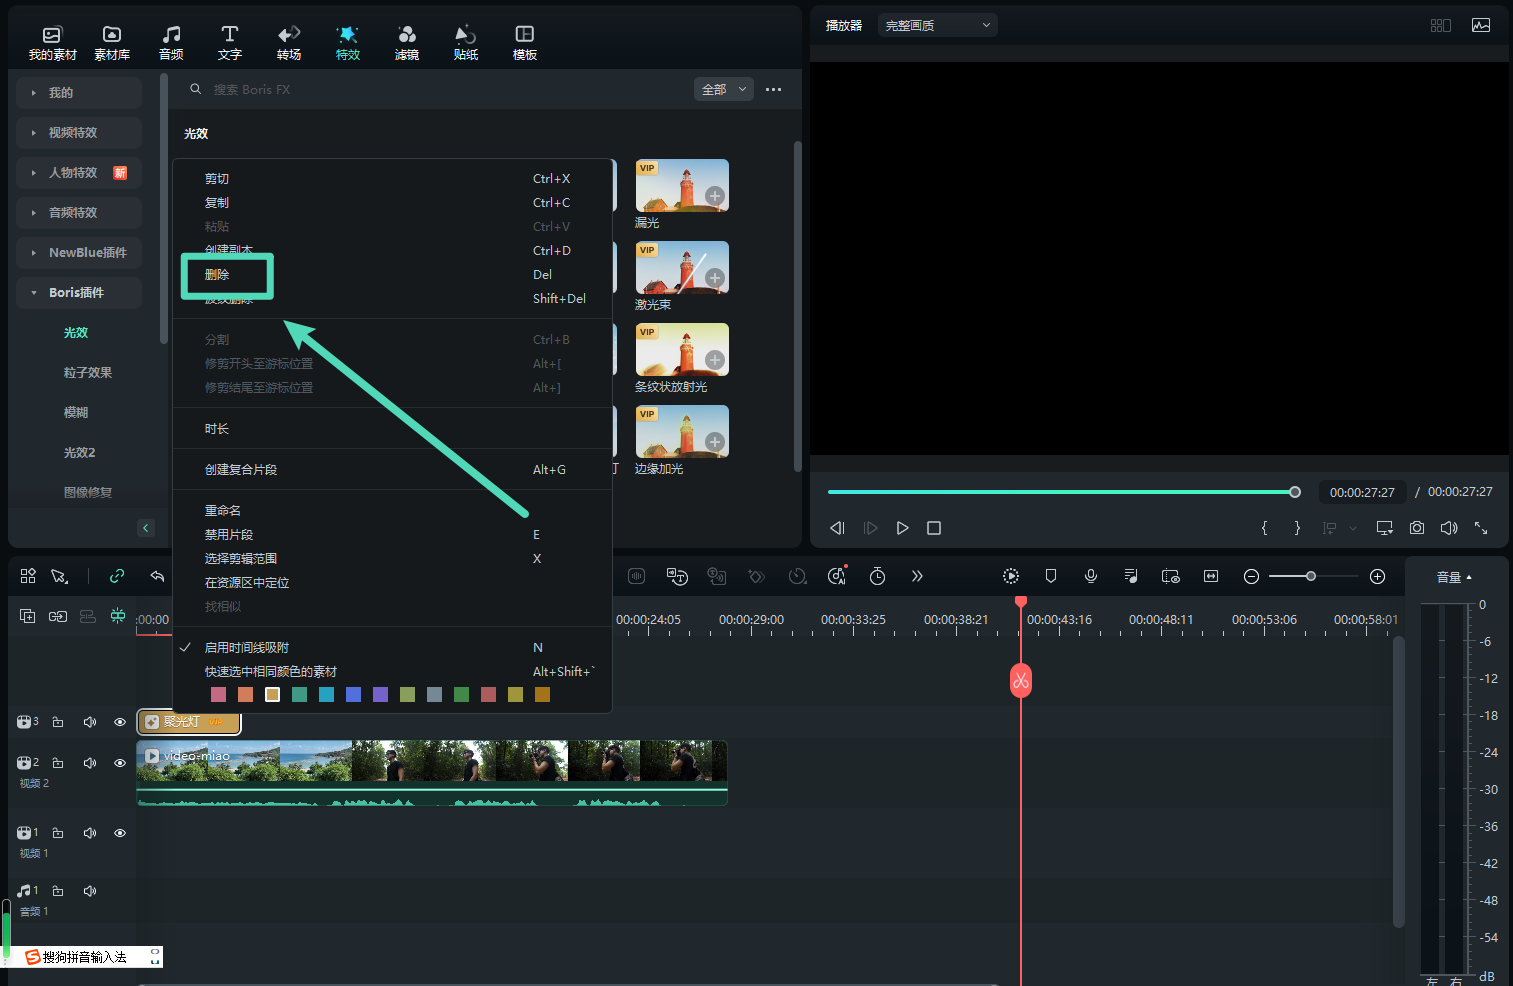Click 重命名 to rename the clip

[223, 511]
